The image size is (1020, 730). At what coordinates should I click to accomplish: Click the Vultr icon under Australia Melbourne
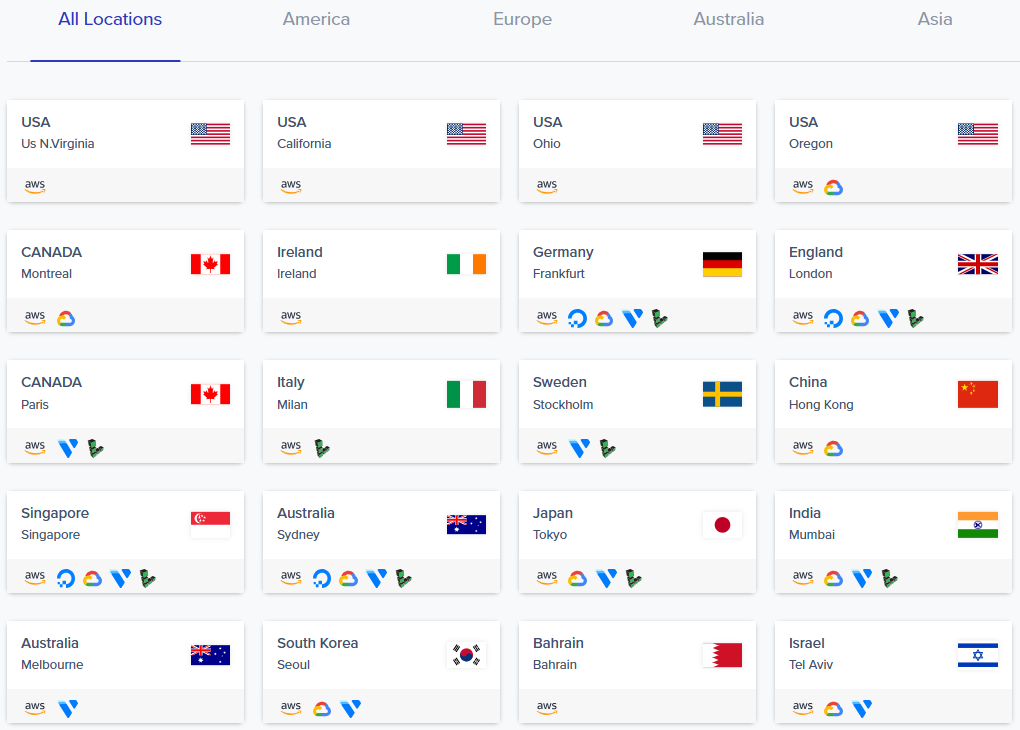click(x=68, y=708)
